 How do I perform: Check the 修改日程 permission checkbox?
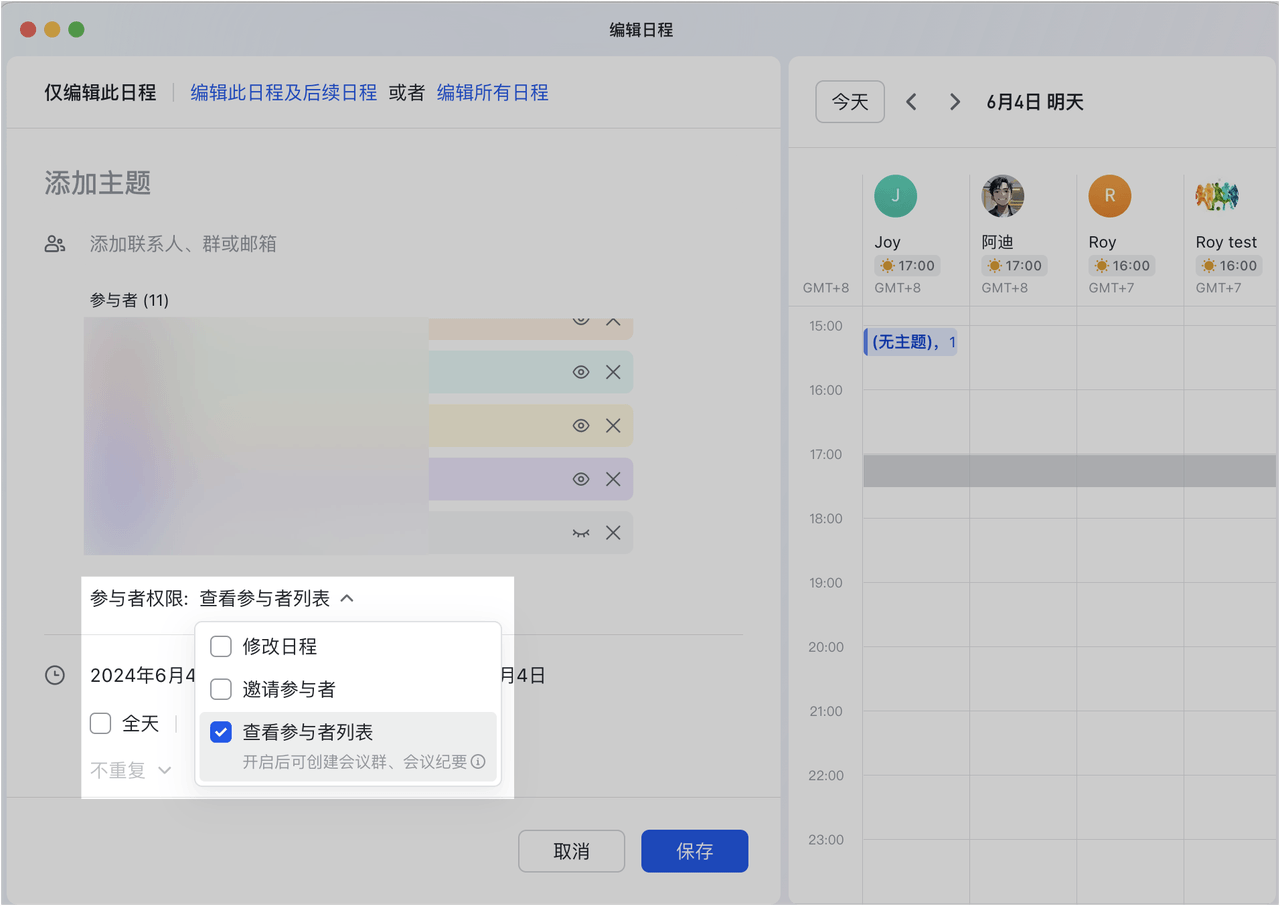click(221, 647)
